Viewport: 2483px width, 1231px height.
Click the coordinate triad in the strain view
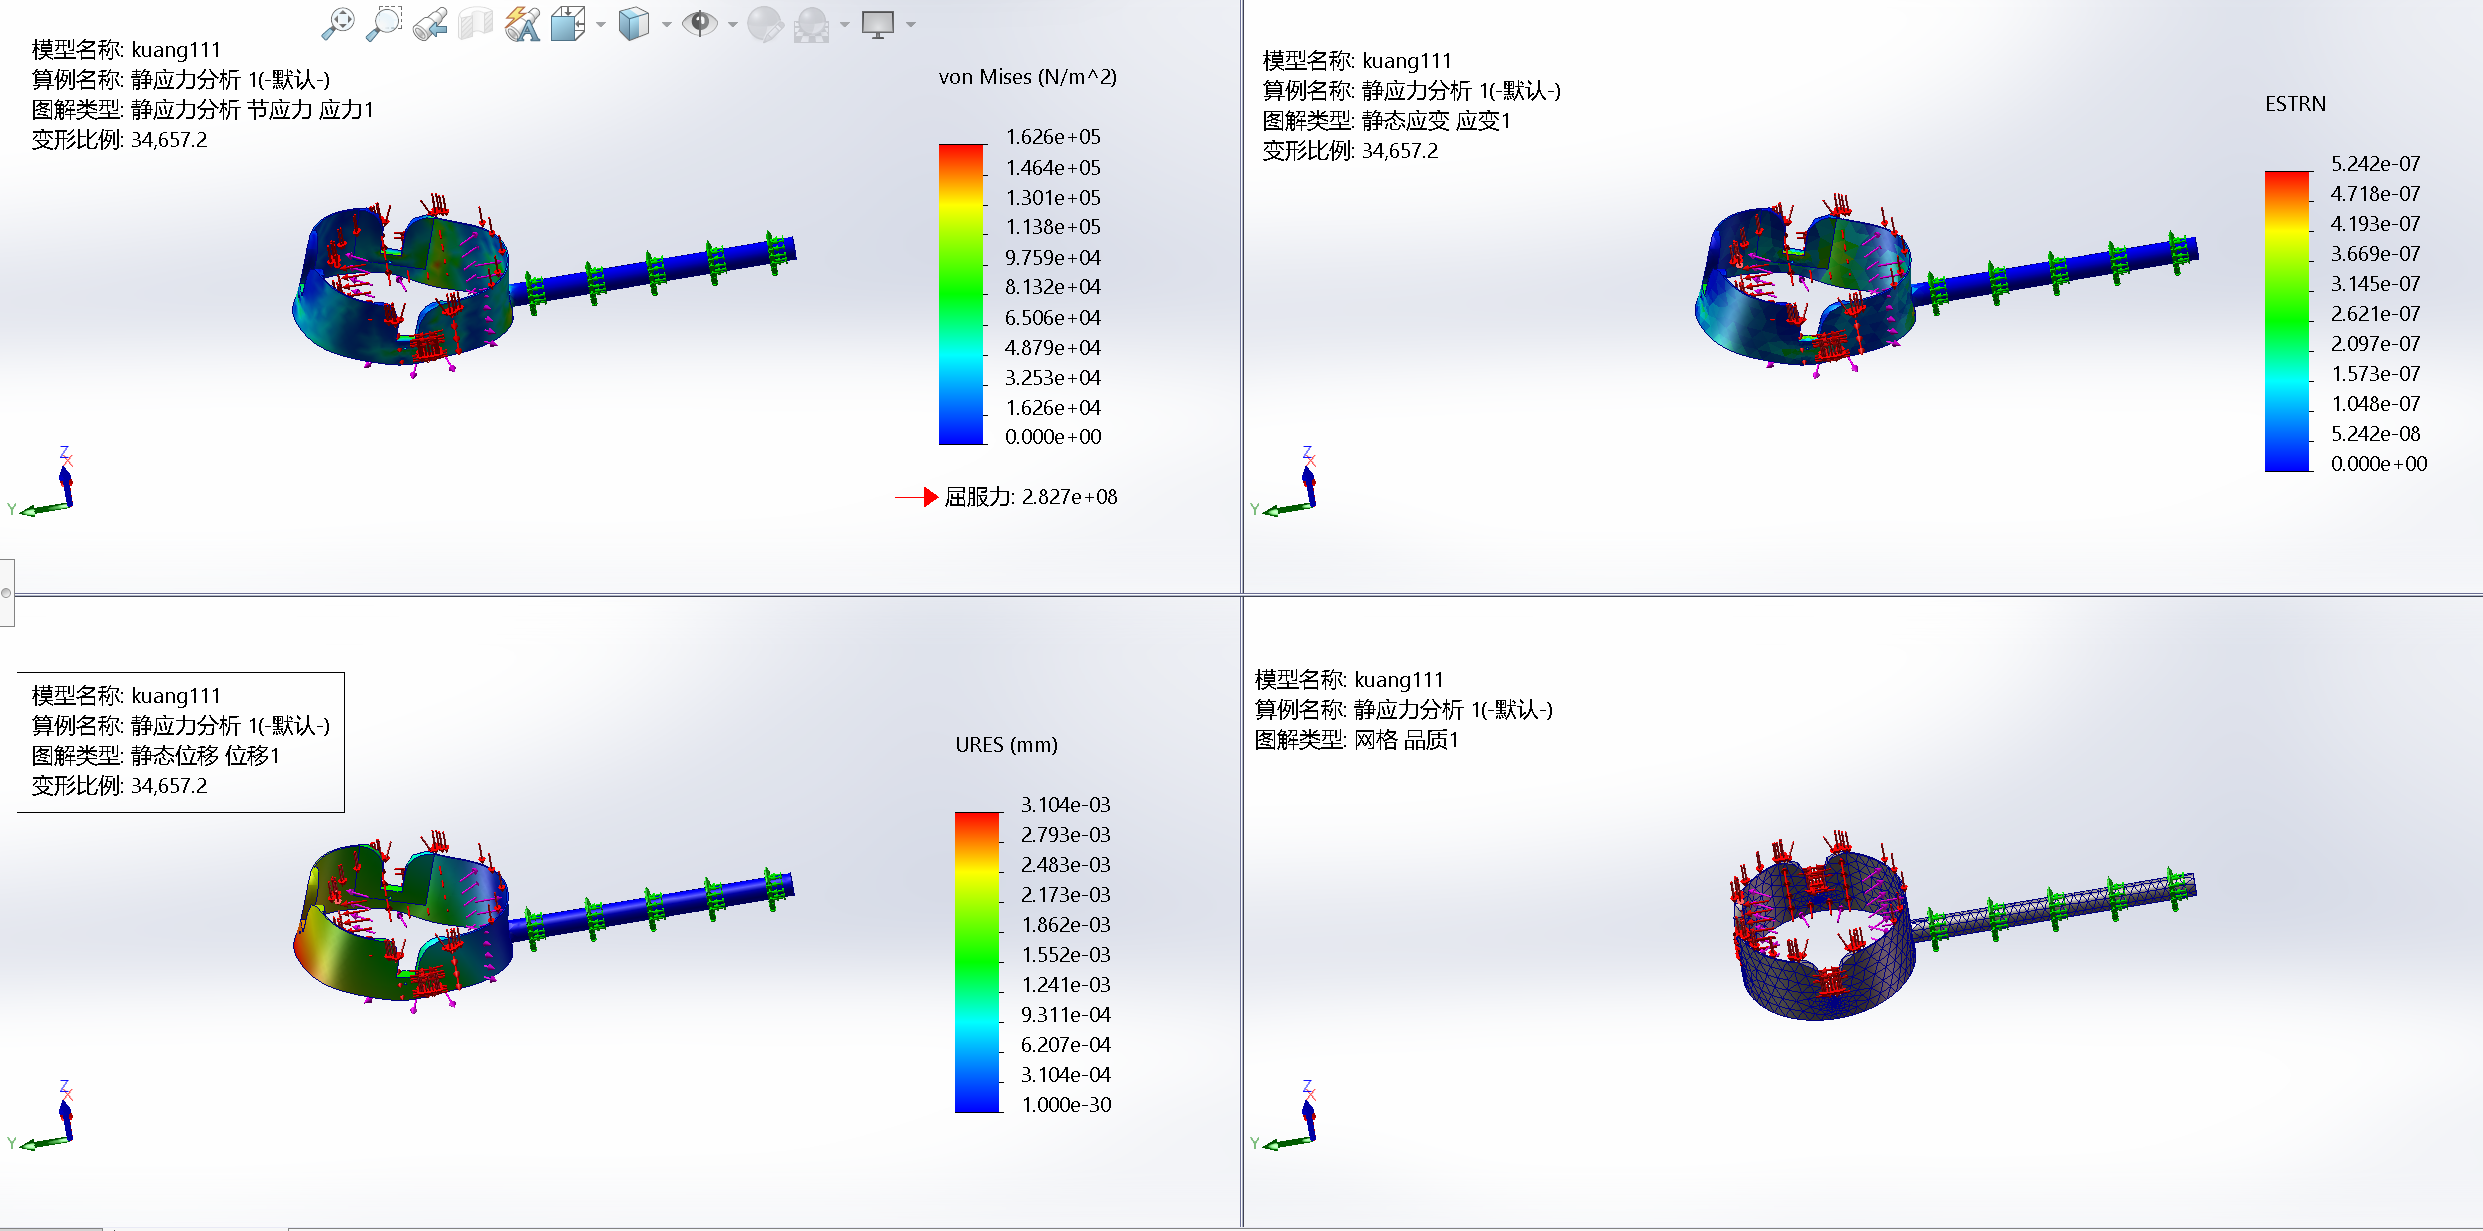(x=1286, y=483)
